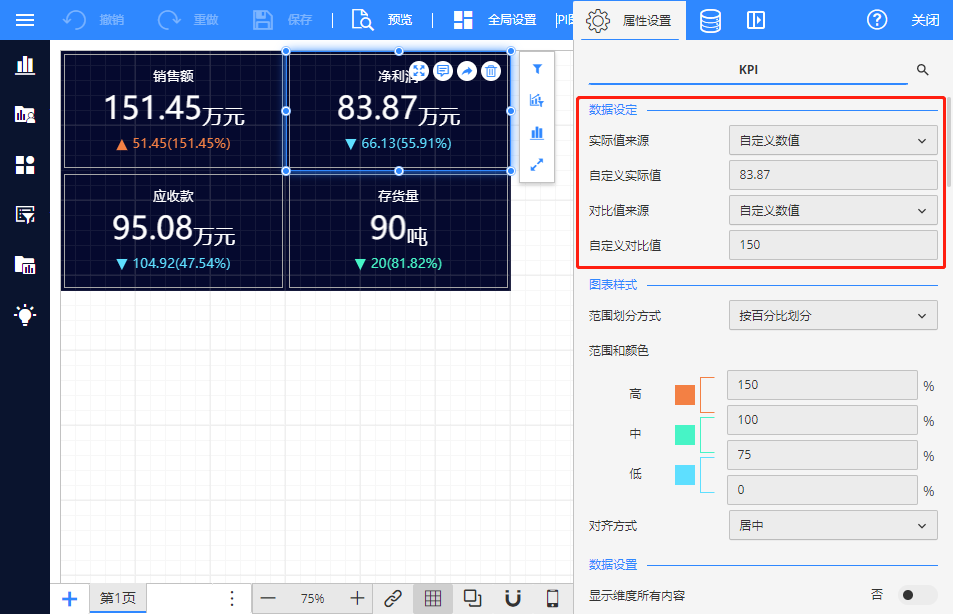The width and height of the screenshot is (953, 614).
Task: Enable magnet snapping in the bottom bar
Action: [513, 598]
